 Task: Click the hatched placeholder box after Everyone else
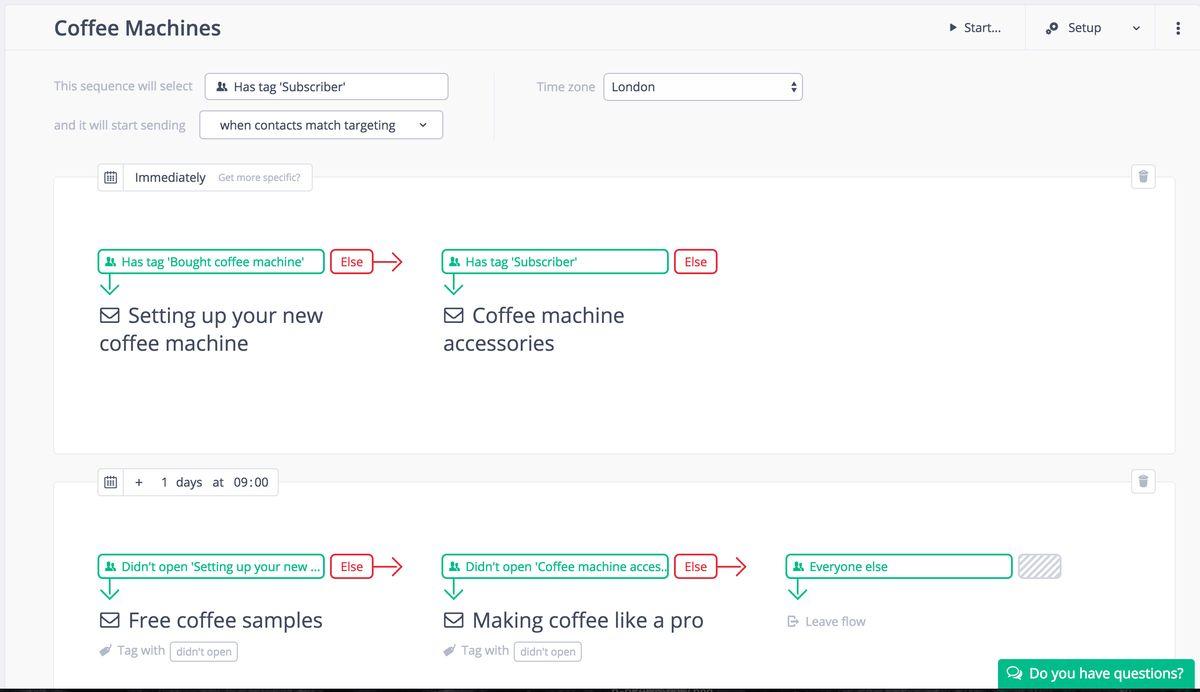click(1040, 567)
